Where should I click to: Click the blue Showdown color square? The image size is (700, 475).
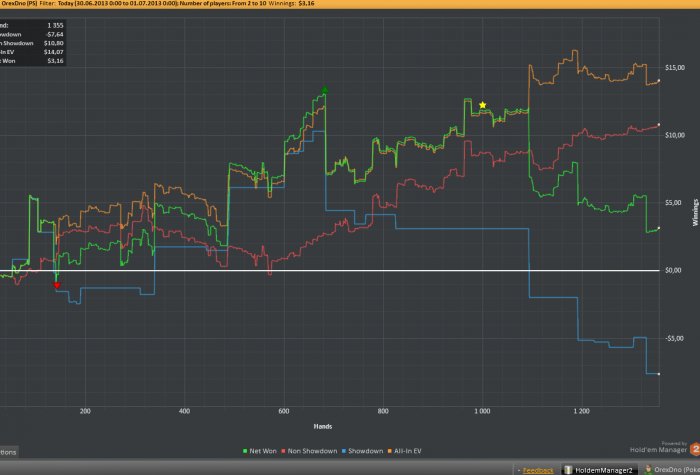point(343,451)
